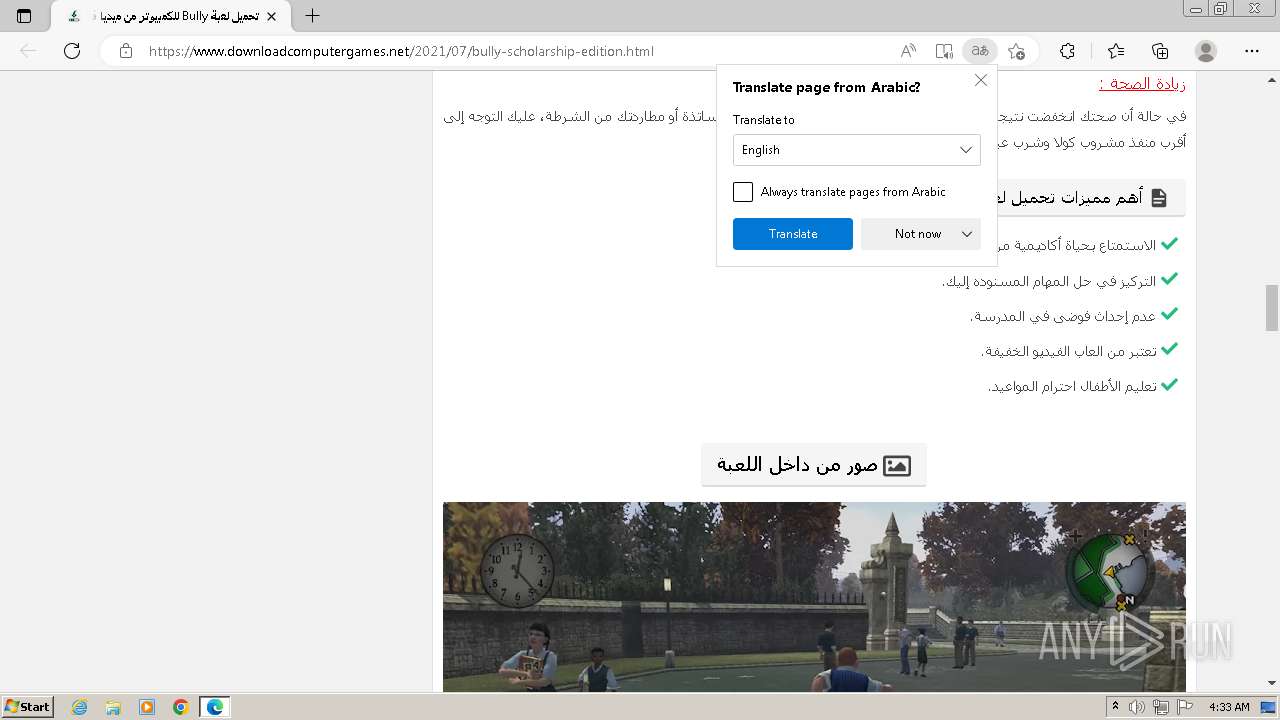The width and height of the screenshot is (1280, 720).
Task: Toggle the Translate icon in address bar
Action: coord(980,51)
